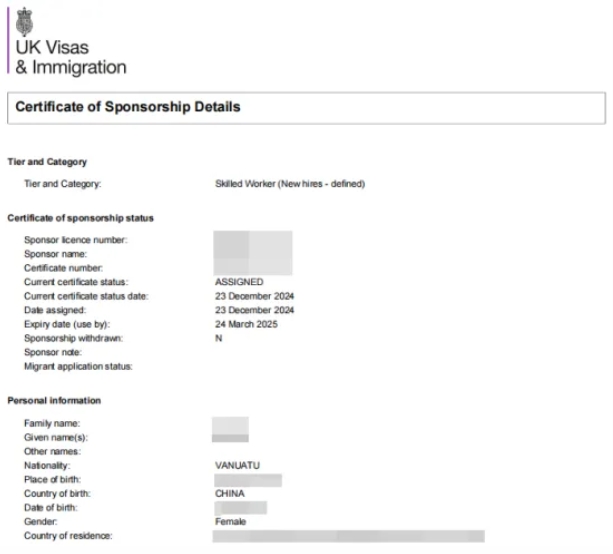Select the Certificate of sponsorship status heading
The height and width of the screenshot is (554, 613).
click(x=81, y=218)
